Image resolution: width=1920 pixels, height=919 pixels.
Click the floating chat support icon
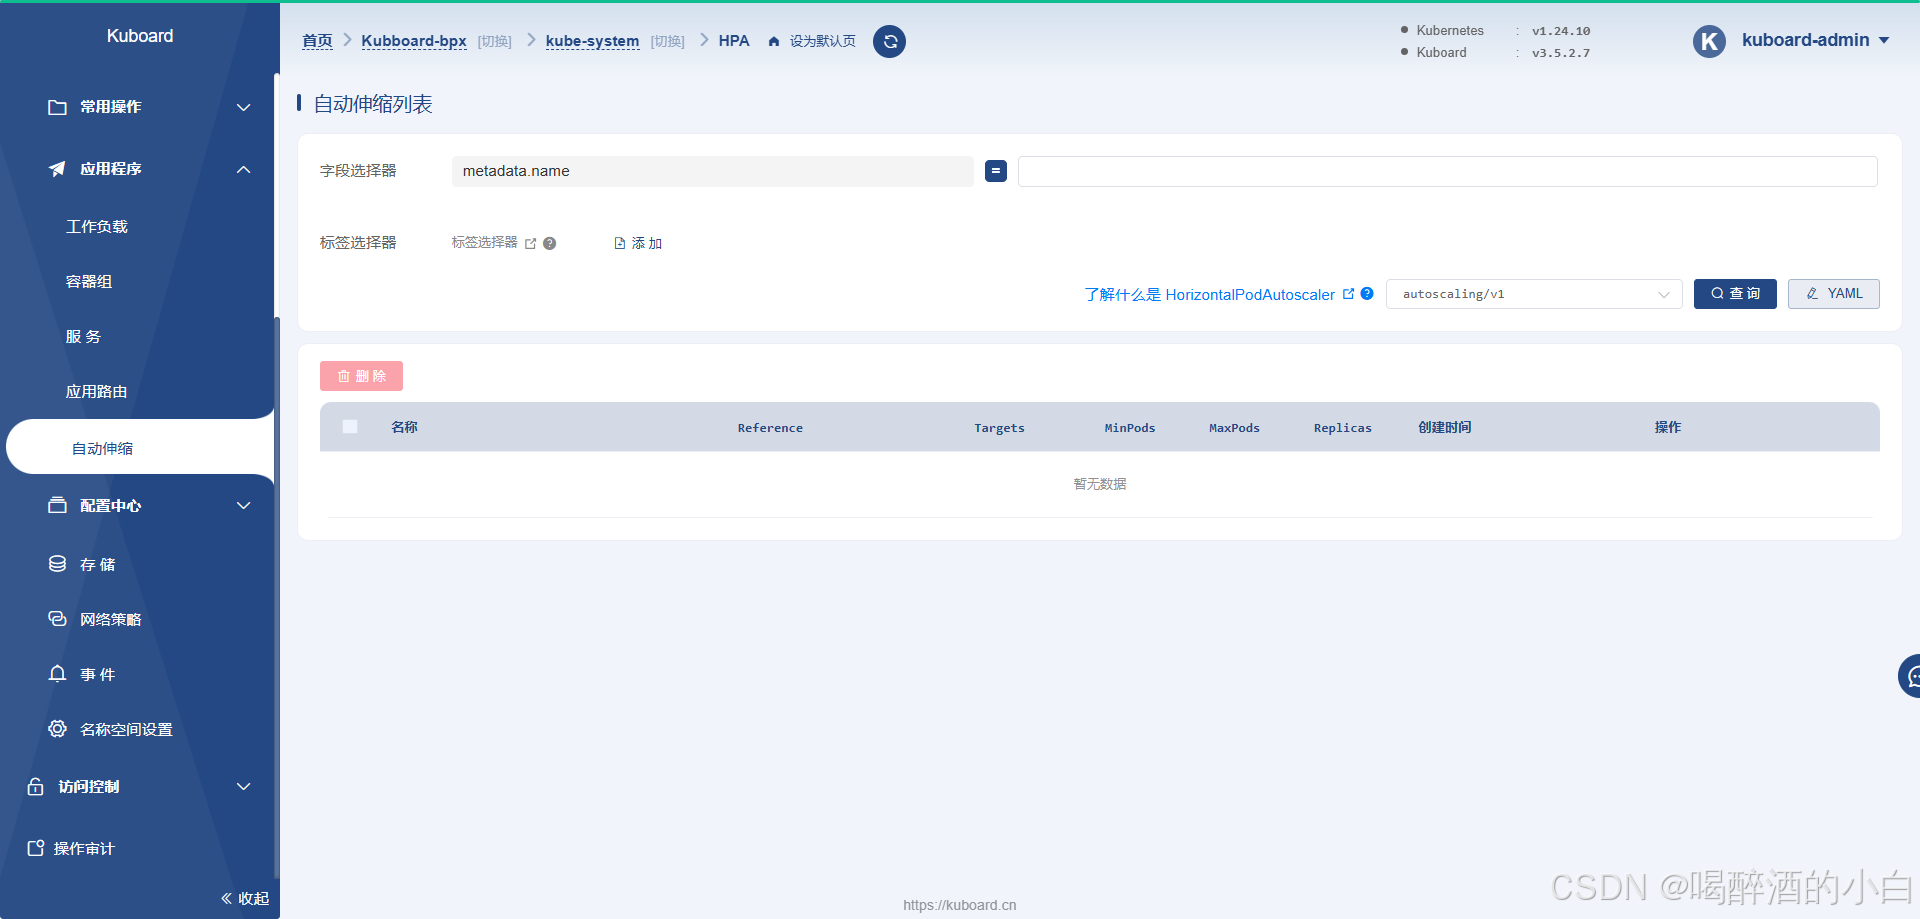pyautogui.click(x=1910, y=677)
